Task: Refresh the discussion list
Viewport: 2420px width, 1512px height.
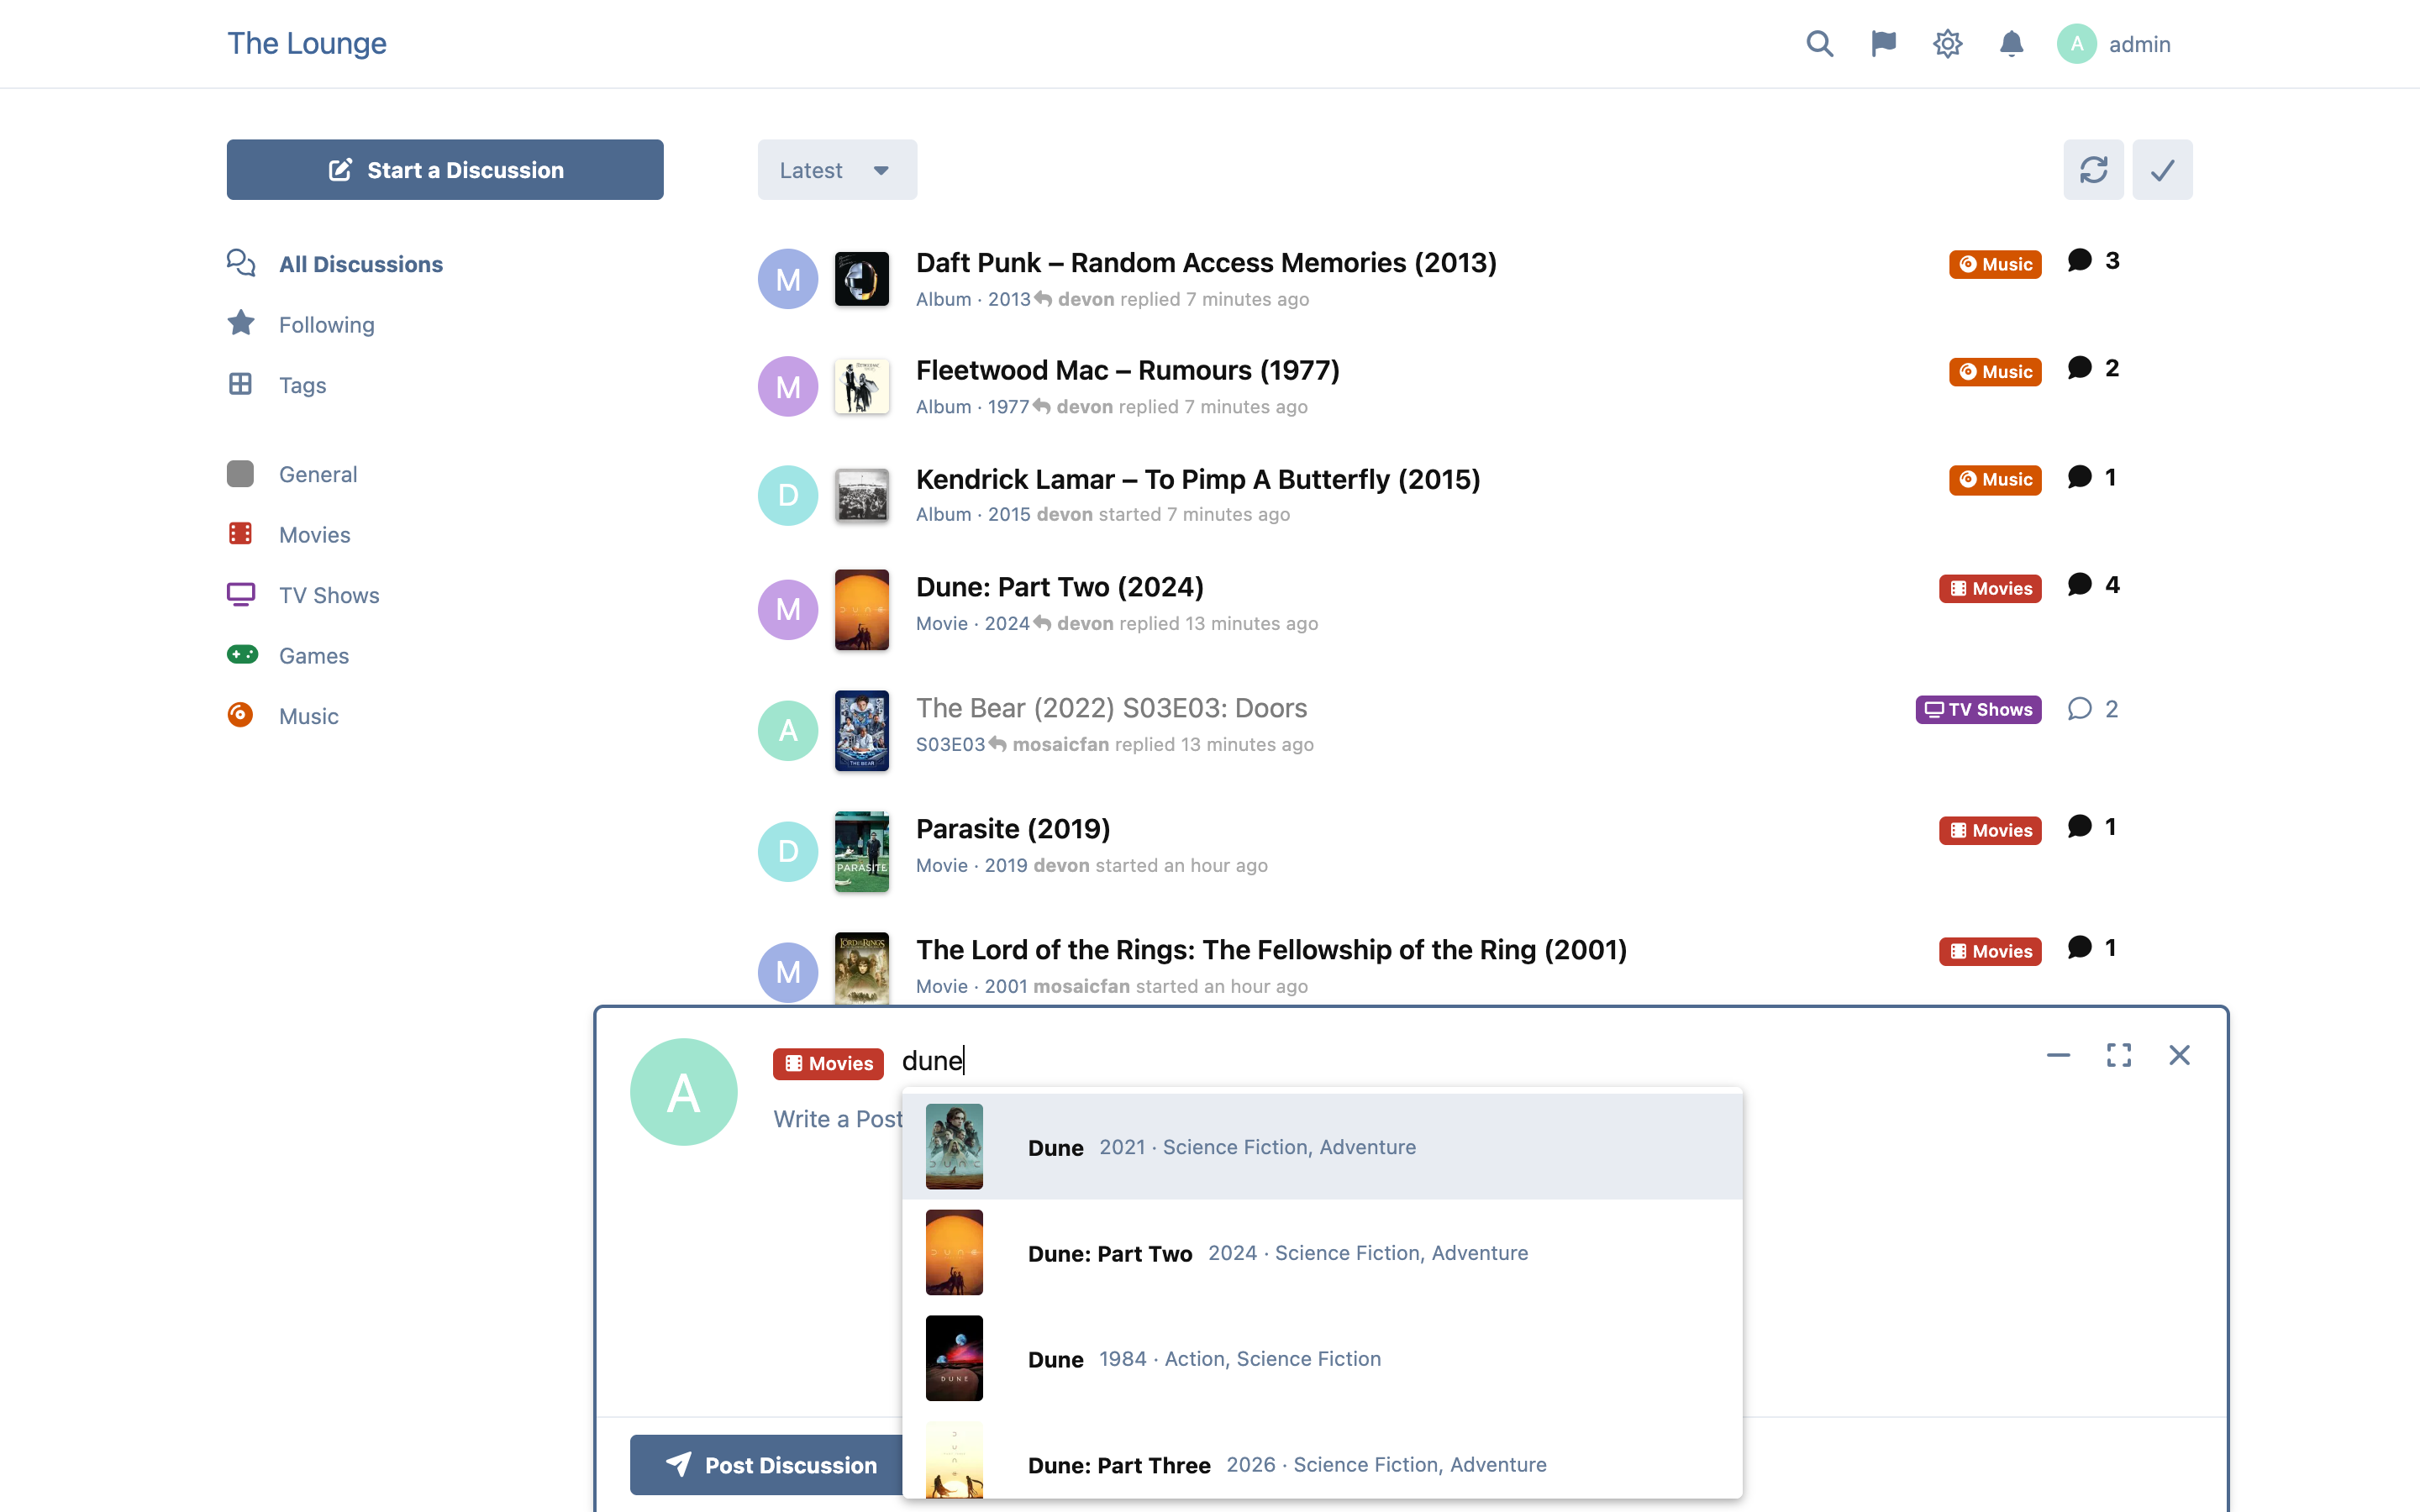Action: pos(2094,170)
